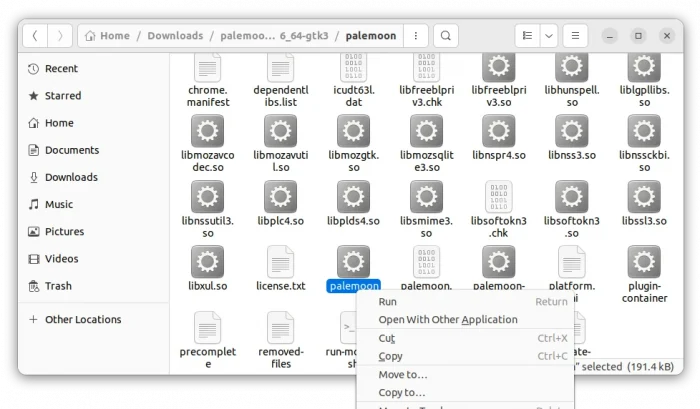
Task: Click Move to… in context menu
Action: coord(402,374)
